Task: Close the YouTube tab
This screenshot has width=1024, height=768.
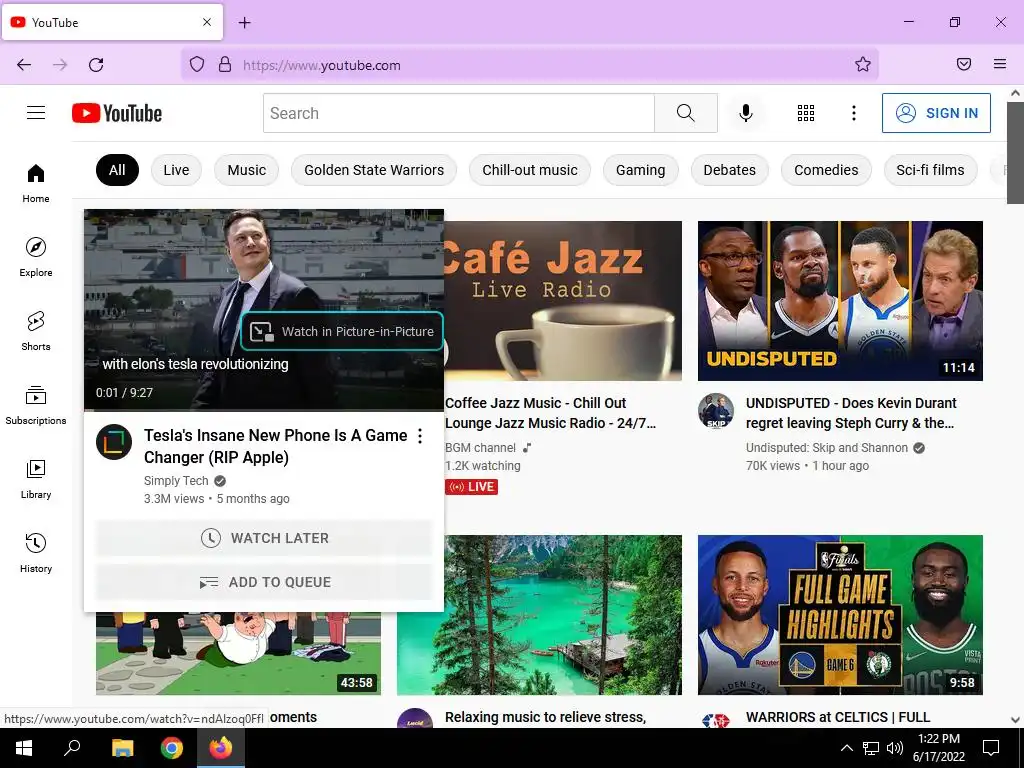Action: pyautogui.click(x=207, y=22)
